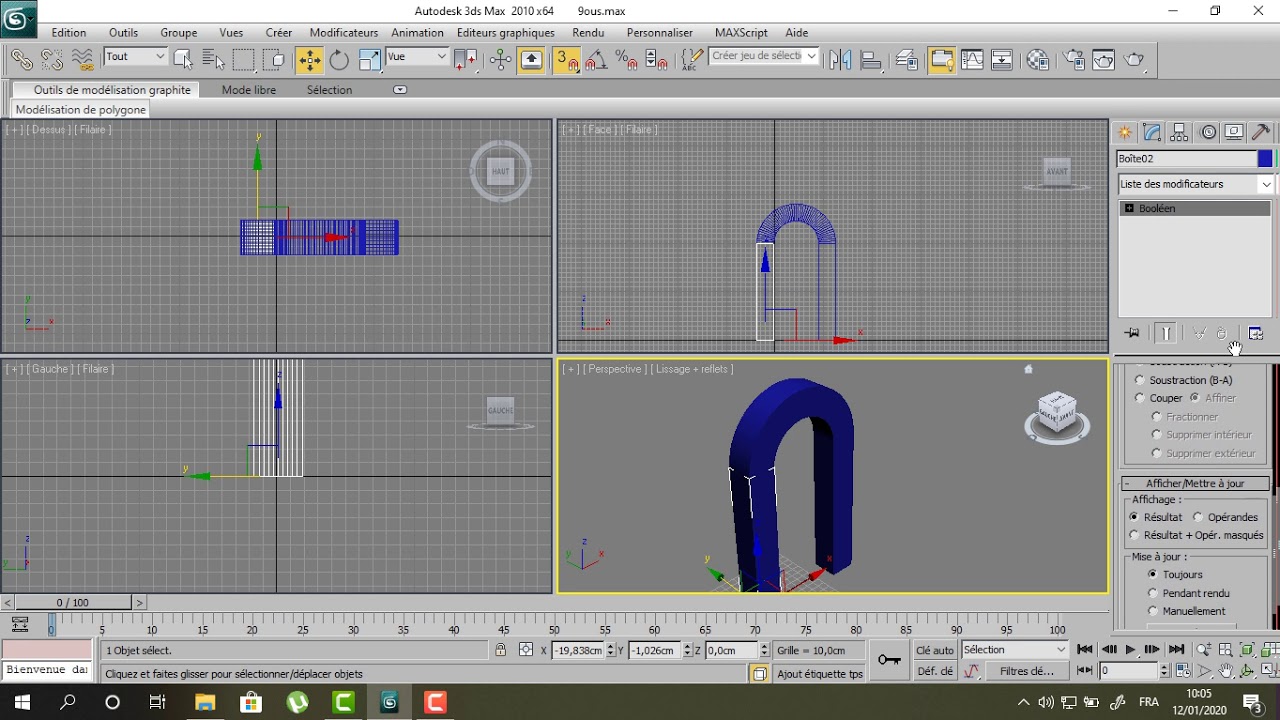Viewport: 1280px width, 720px height.
Task: Open the Modificateurs menu
Action: pyautogui.click(x=344, y=33)
